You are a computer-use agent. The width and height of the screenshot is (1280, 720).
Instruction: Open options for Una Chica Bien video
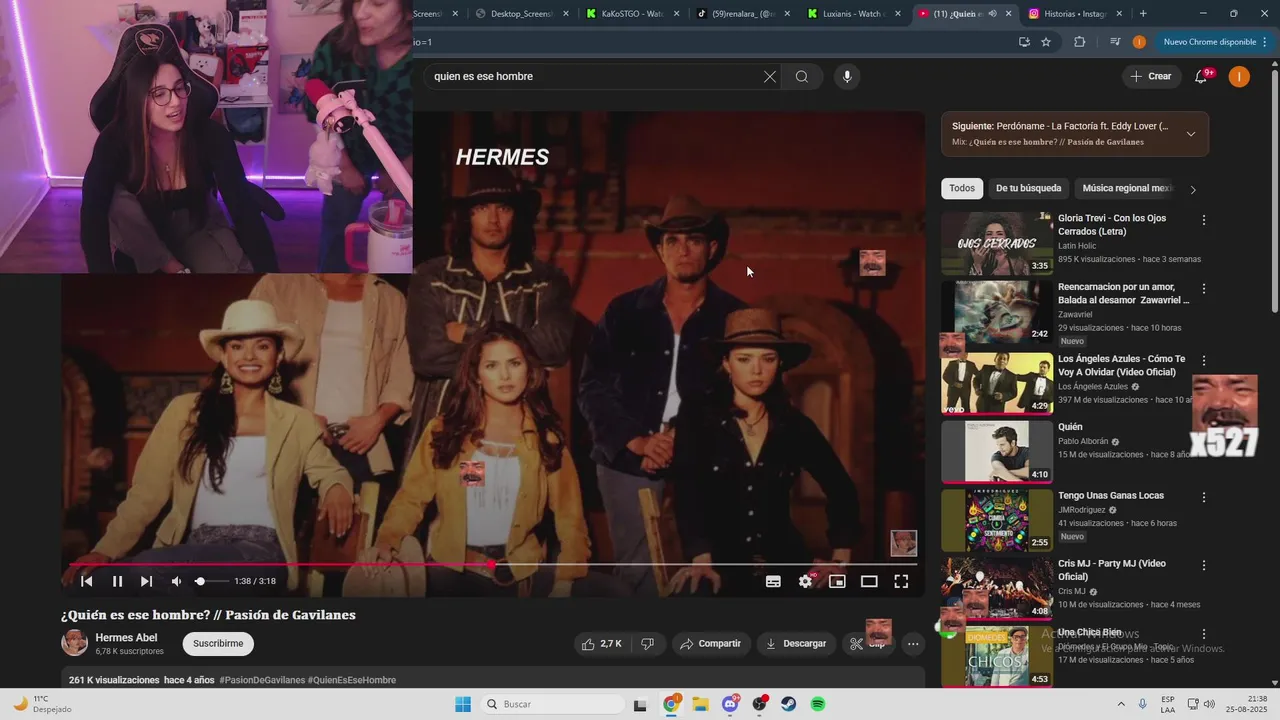pos(1204,634)
